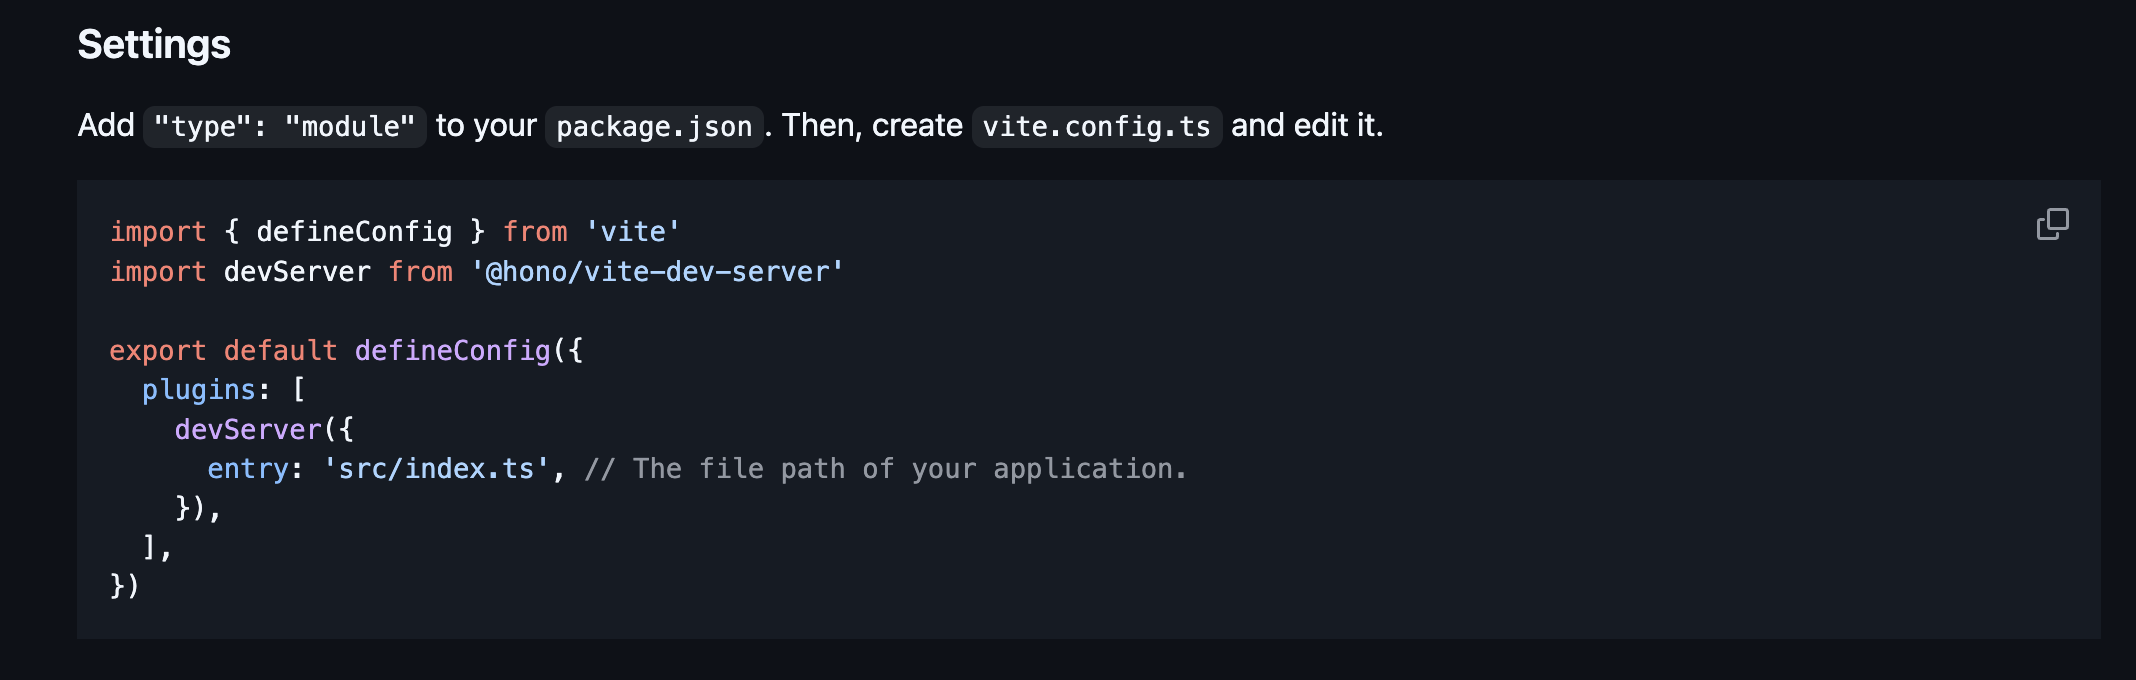Click the package.json inline code snippet
This screenshot has width=2136, height=680.
click(x=654, y=127)
